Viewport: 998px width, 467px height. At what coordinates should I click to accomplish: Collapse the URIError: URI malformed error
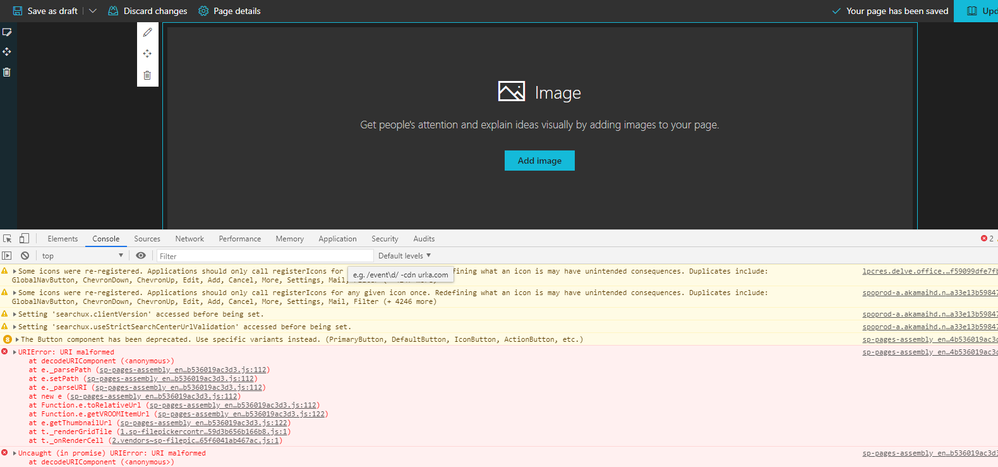pos(15,352)
